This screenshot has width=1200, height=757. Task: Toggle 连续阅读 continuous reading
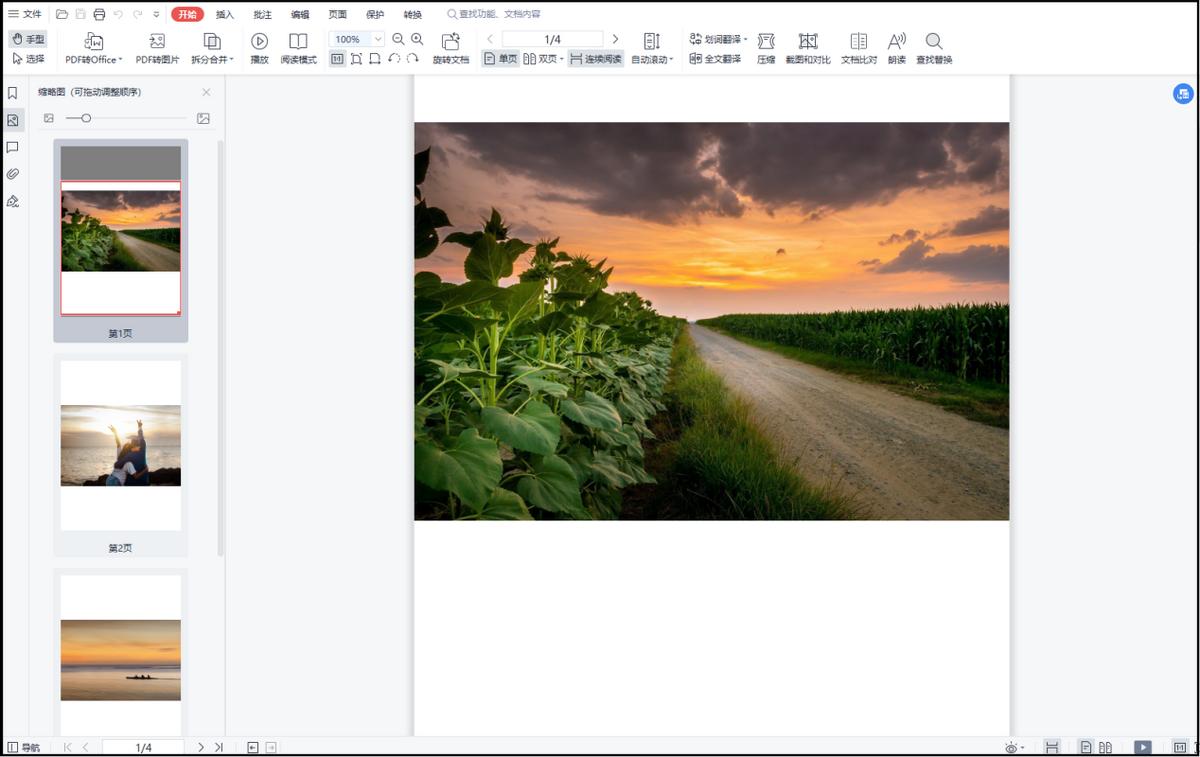597,59
